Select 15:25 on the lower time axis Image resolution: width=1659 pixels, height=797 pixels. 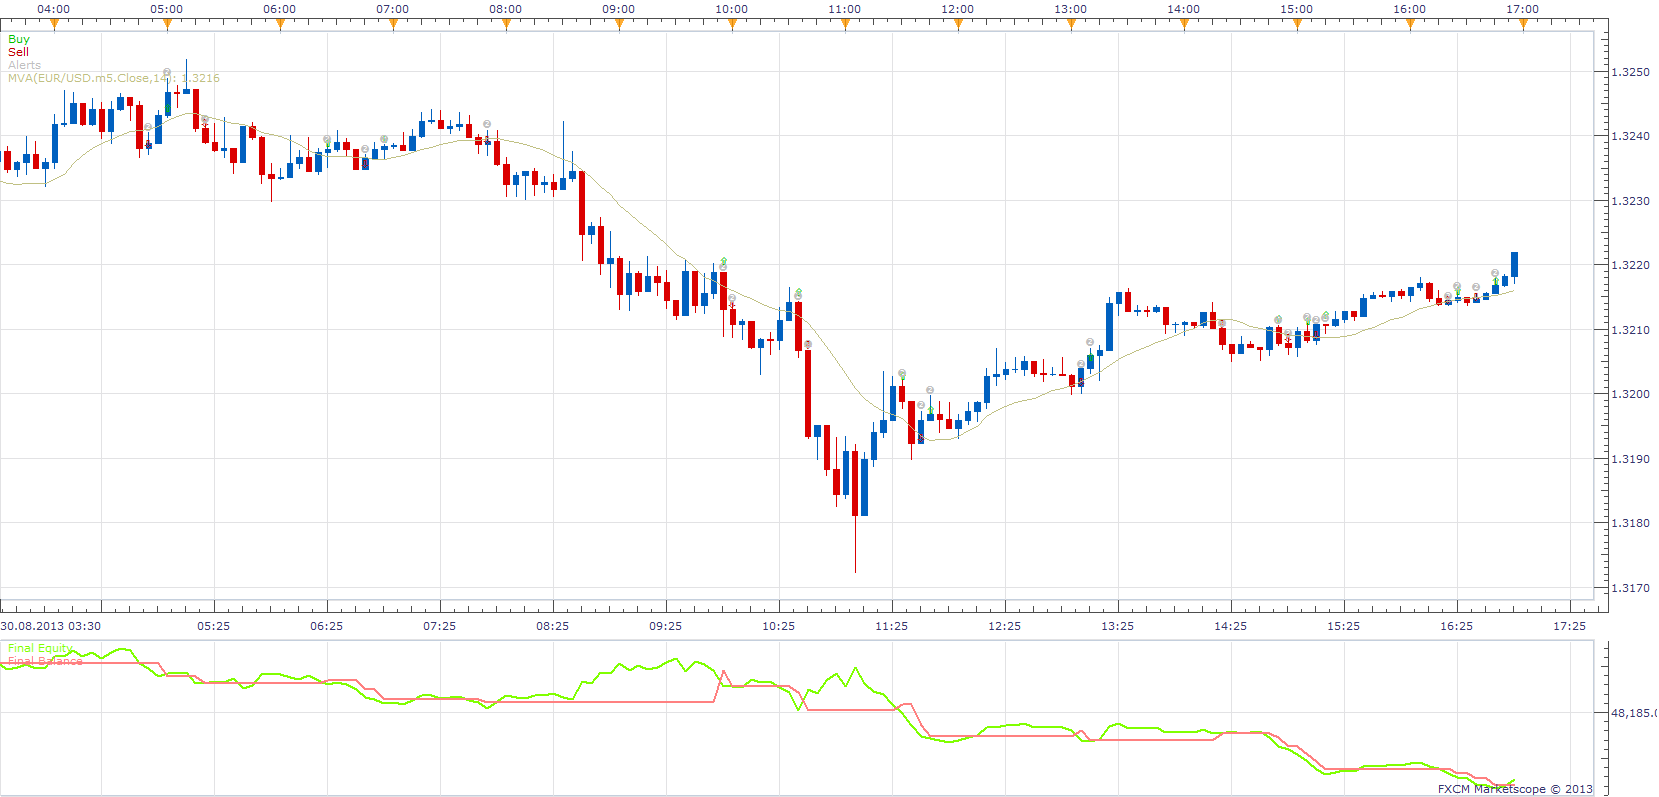click(1343, 626)
